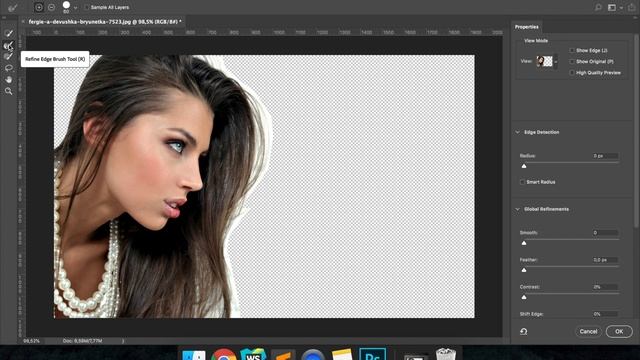Collapse the Edge Detection section
Screen dimensions: 640x360
[518, 132]
